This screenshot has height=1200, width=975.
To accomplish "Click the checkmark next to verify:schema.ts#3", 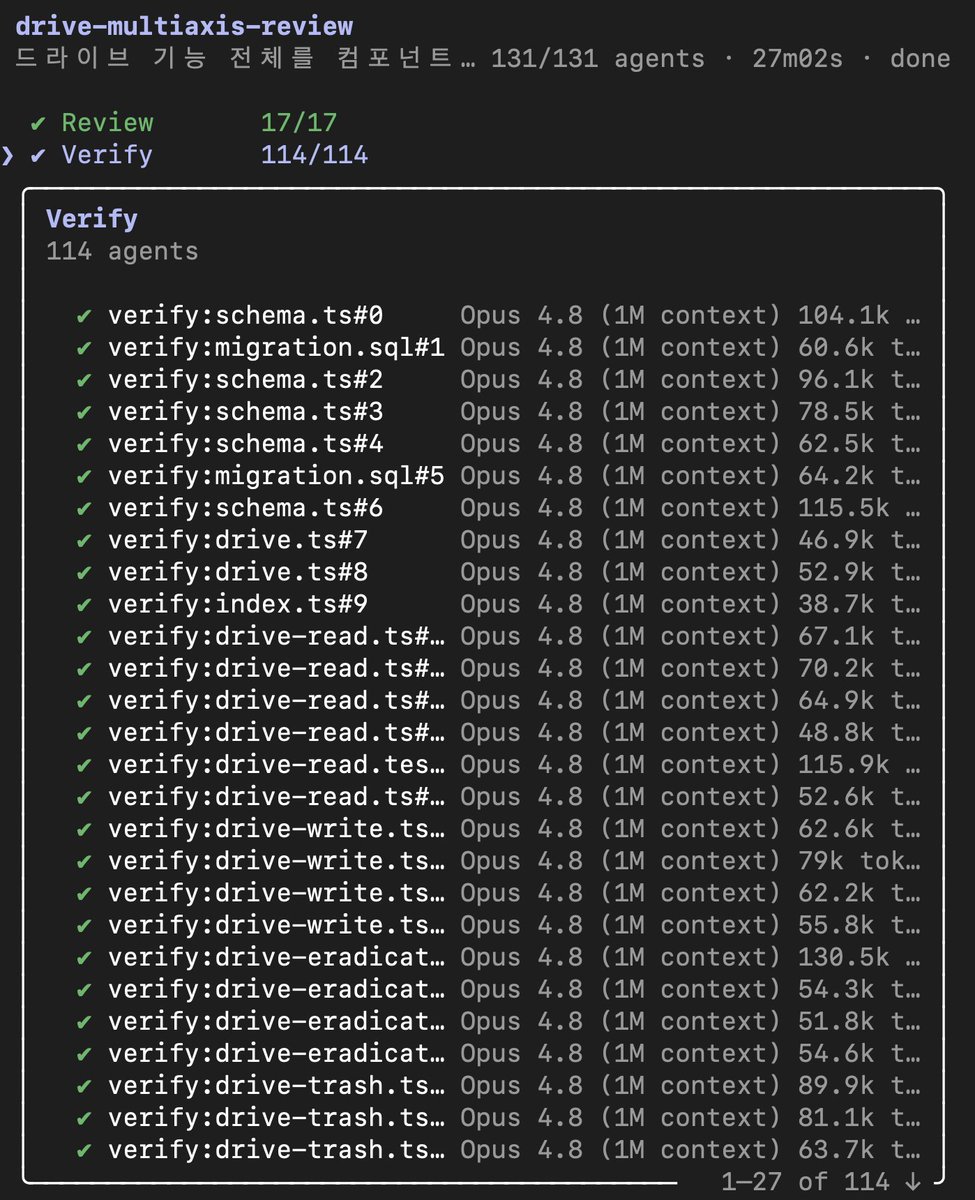I will coord(85,412).
